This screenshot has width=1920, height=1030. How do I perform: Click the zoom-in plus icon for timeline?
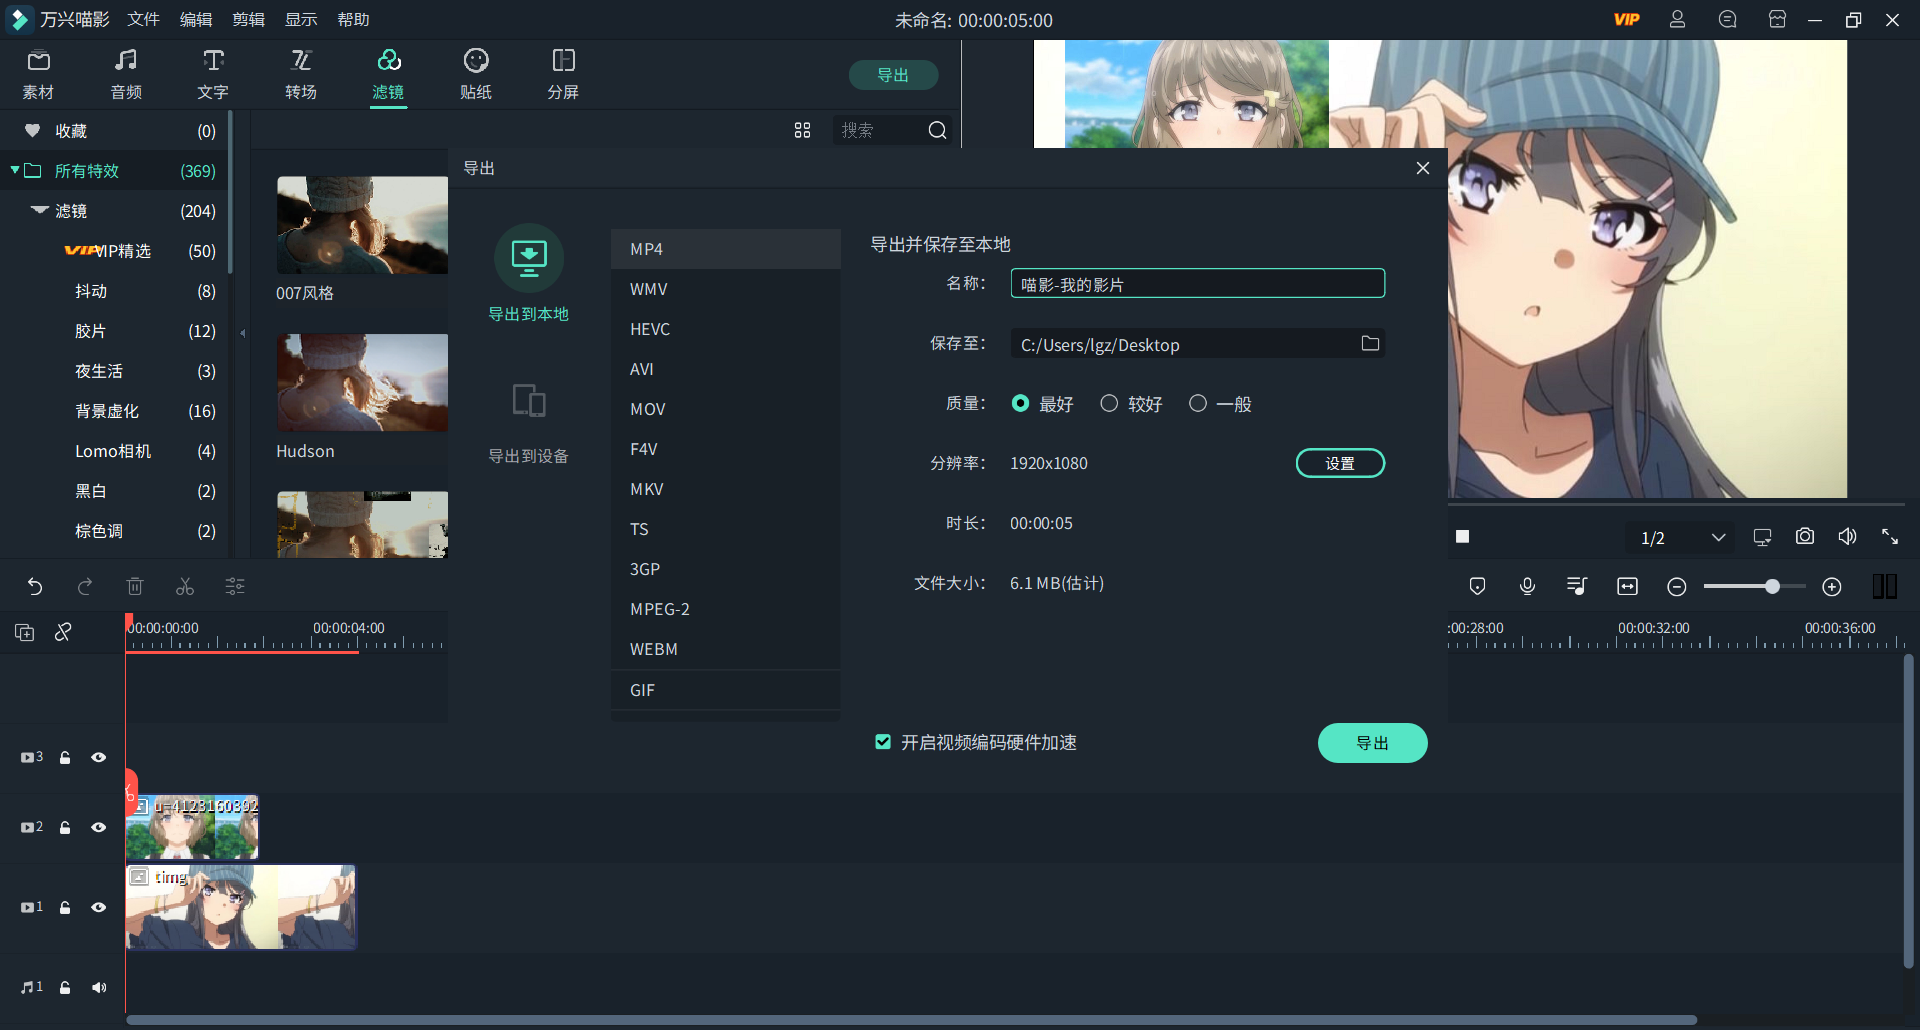(x=1831, y=587)
